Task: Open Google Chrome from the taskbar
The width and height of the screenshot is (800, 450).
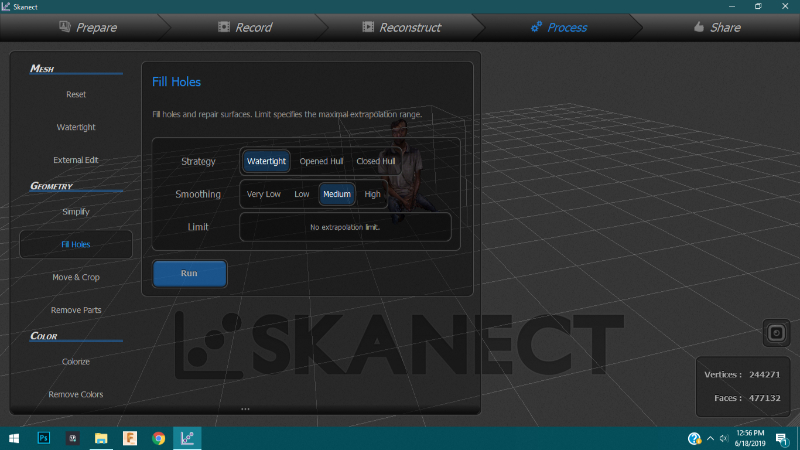Action: (x=159, y=438)
